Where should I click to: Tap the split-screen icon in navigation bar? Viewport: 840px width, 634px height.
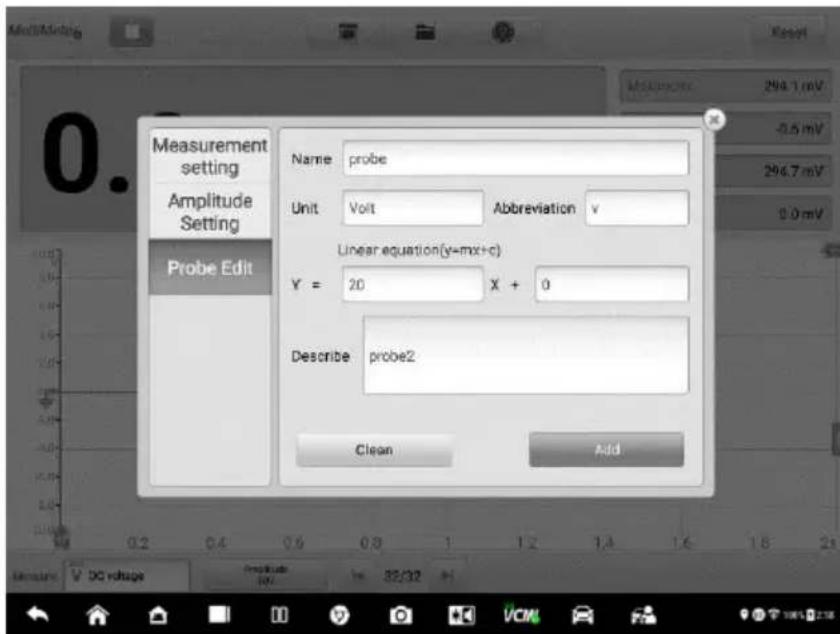[x=279, y=615]
